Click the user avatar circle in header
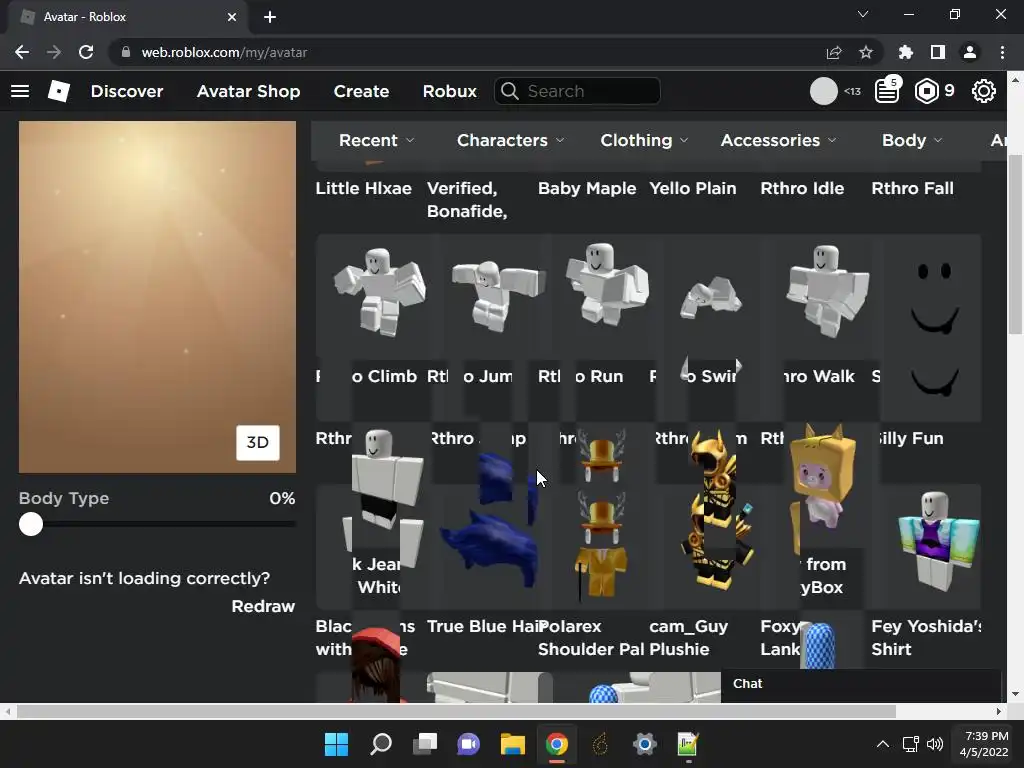The width and height of the screenshot is (1024, 768). pyautogui.click(x=824, y=91)
